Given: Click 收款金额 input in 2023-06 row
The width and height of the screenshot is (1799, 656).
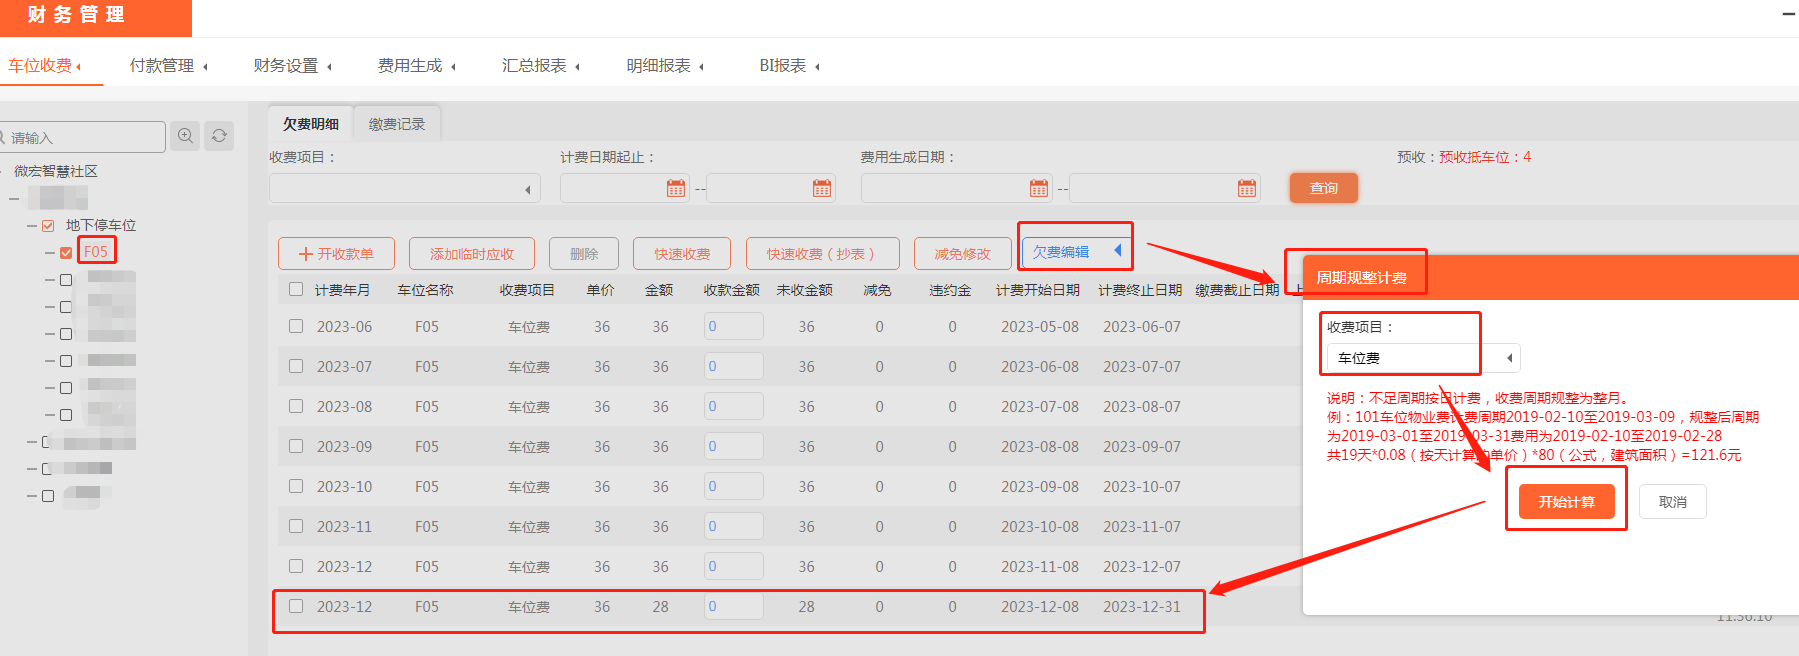Looking at the screenshot, I should 734,326.
